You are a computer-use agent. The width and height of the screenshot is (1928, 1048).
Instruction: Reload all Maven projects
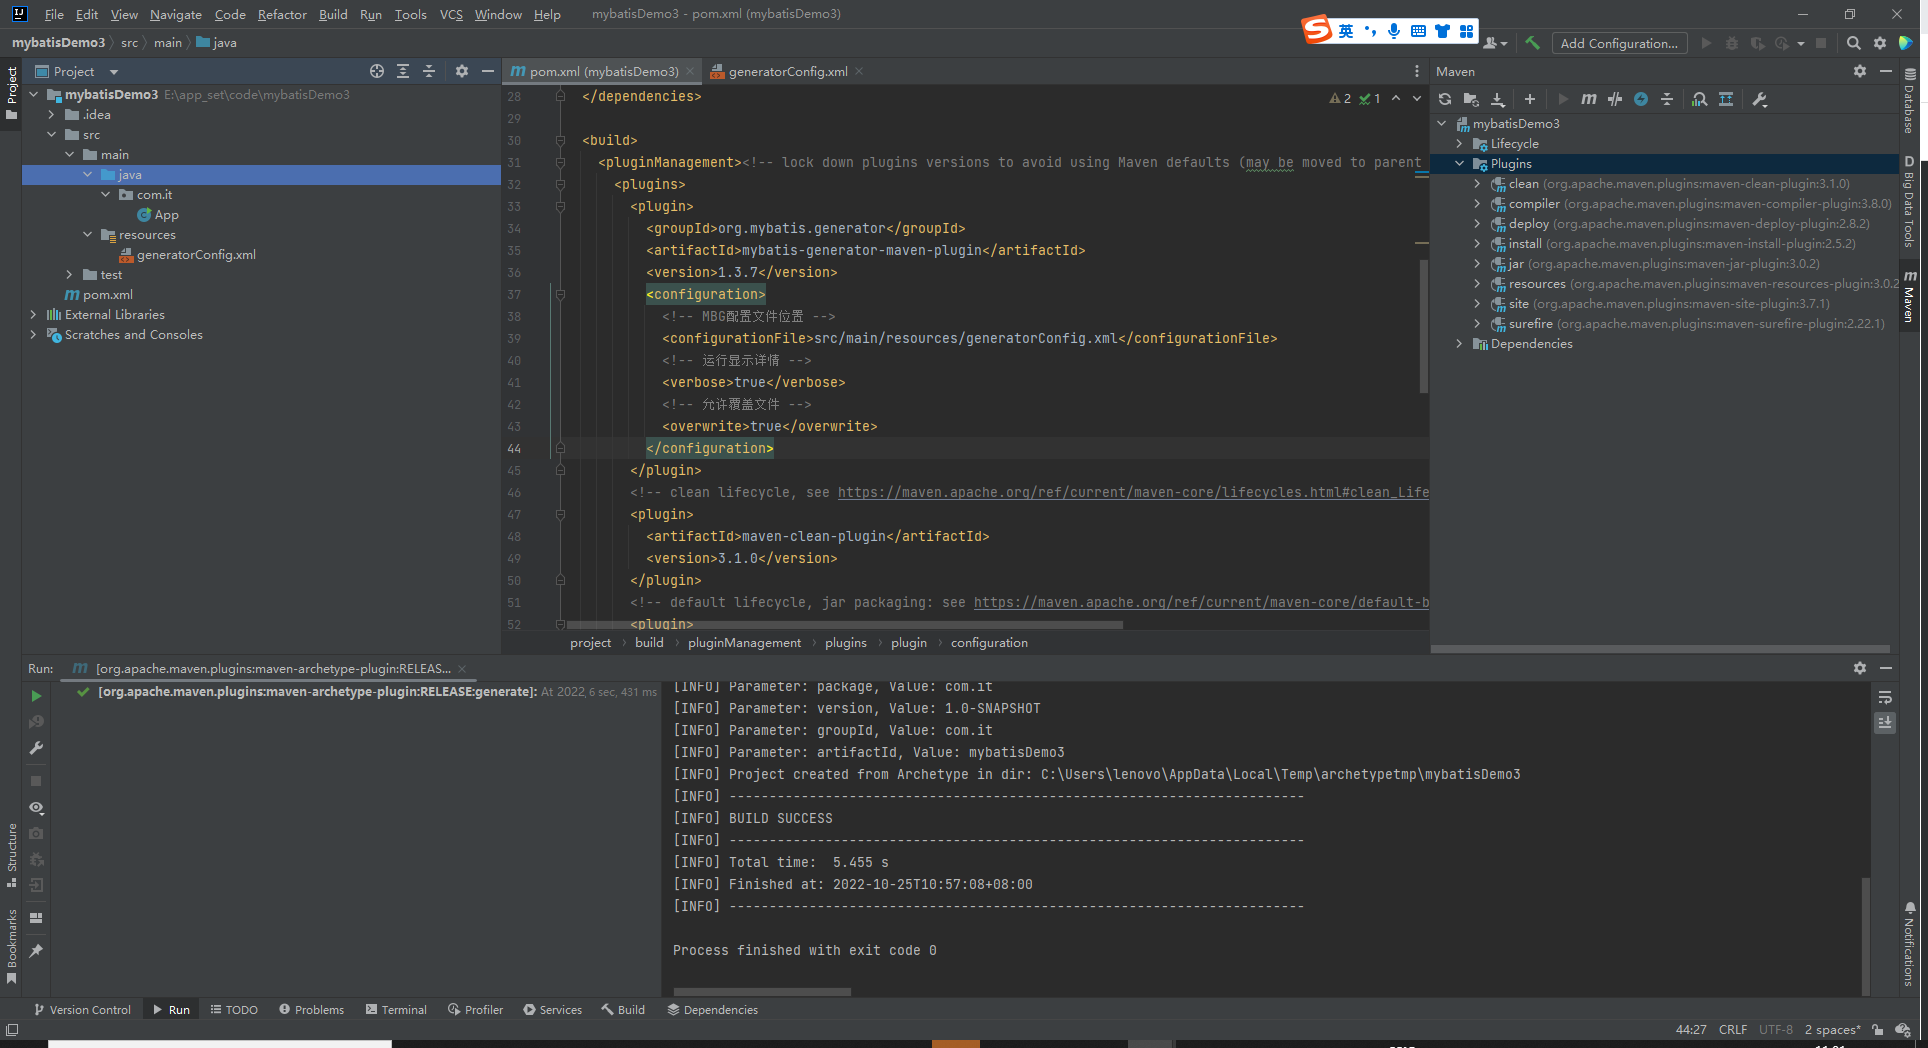point(1444,99)
